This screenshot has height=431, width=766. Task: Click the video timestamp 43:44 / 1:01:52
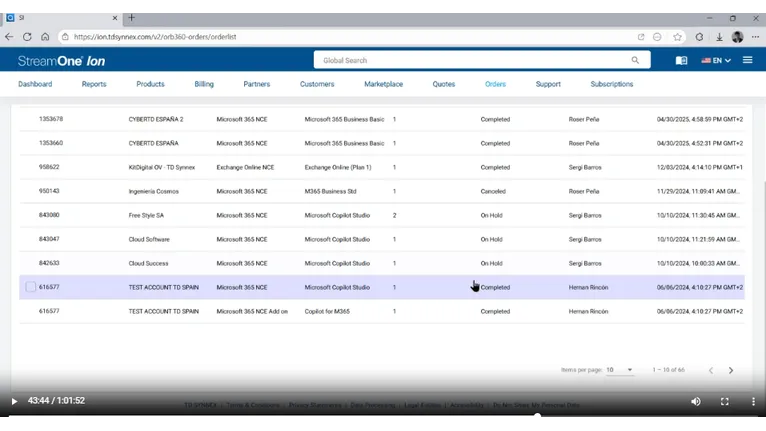56,401
